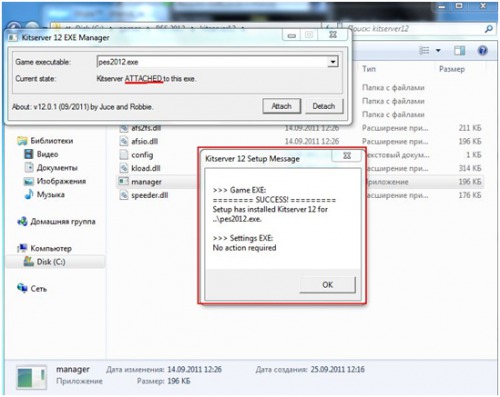Click the Компьютер icon

pos(22,248)
